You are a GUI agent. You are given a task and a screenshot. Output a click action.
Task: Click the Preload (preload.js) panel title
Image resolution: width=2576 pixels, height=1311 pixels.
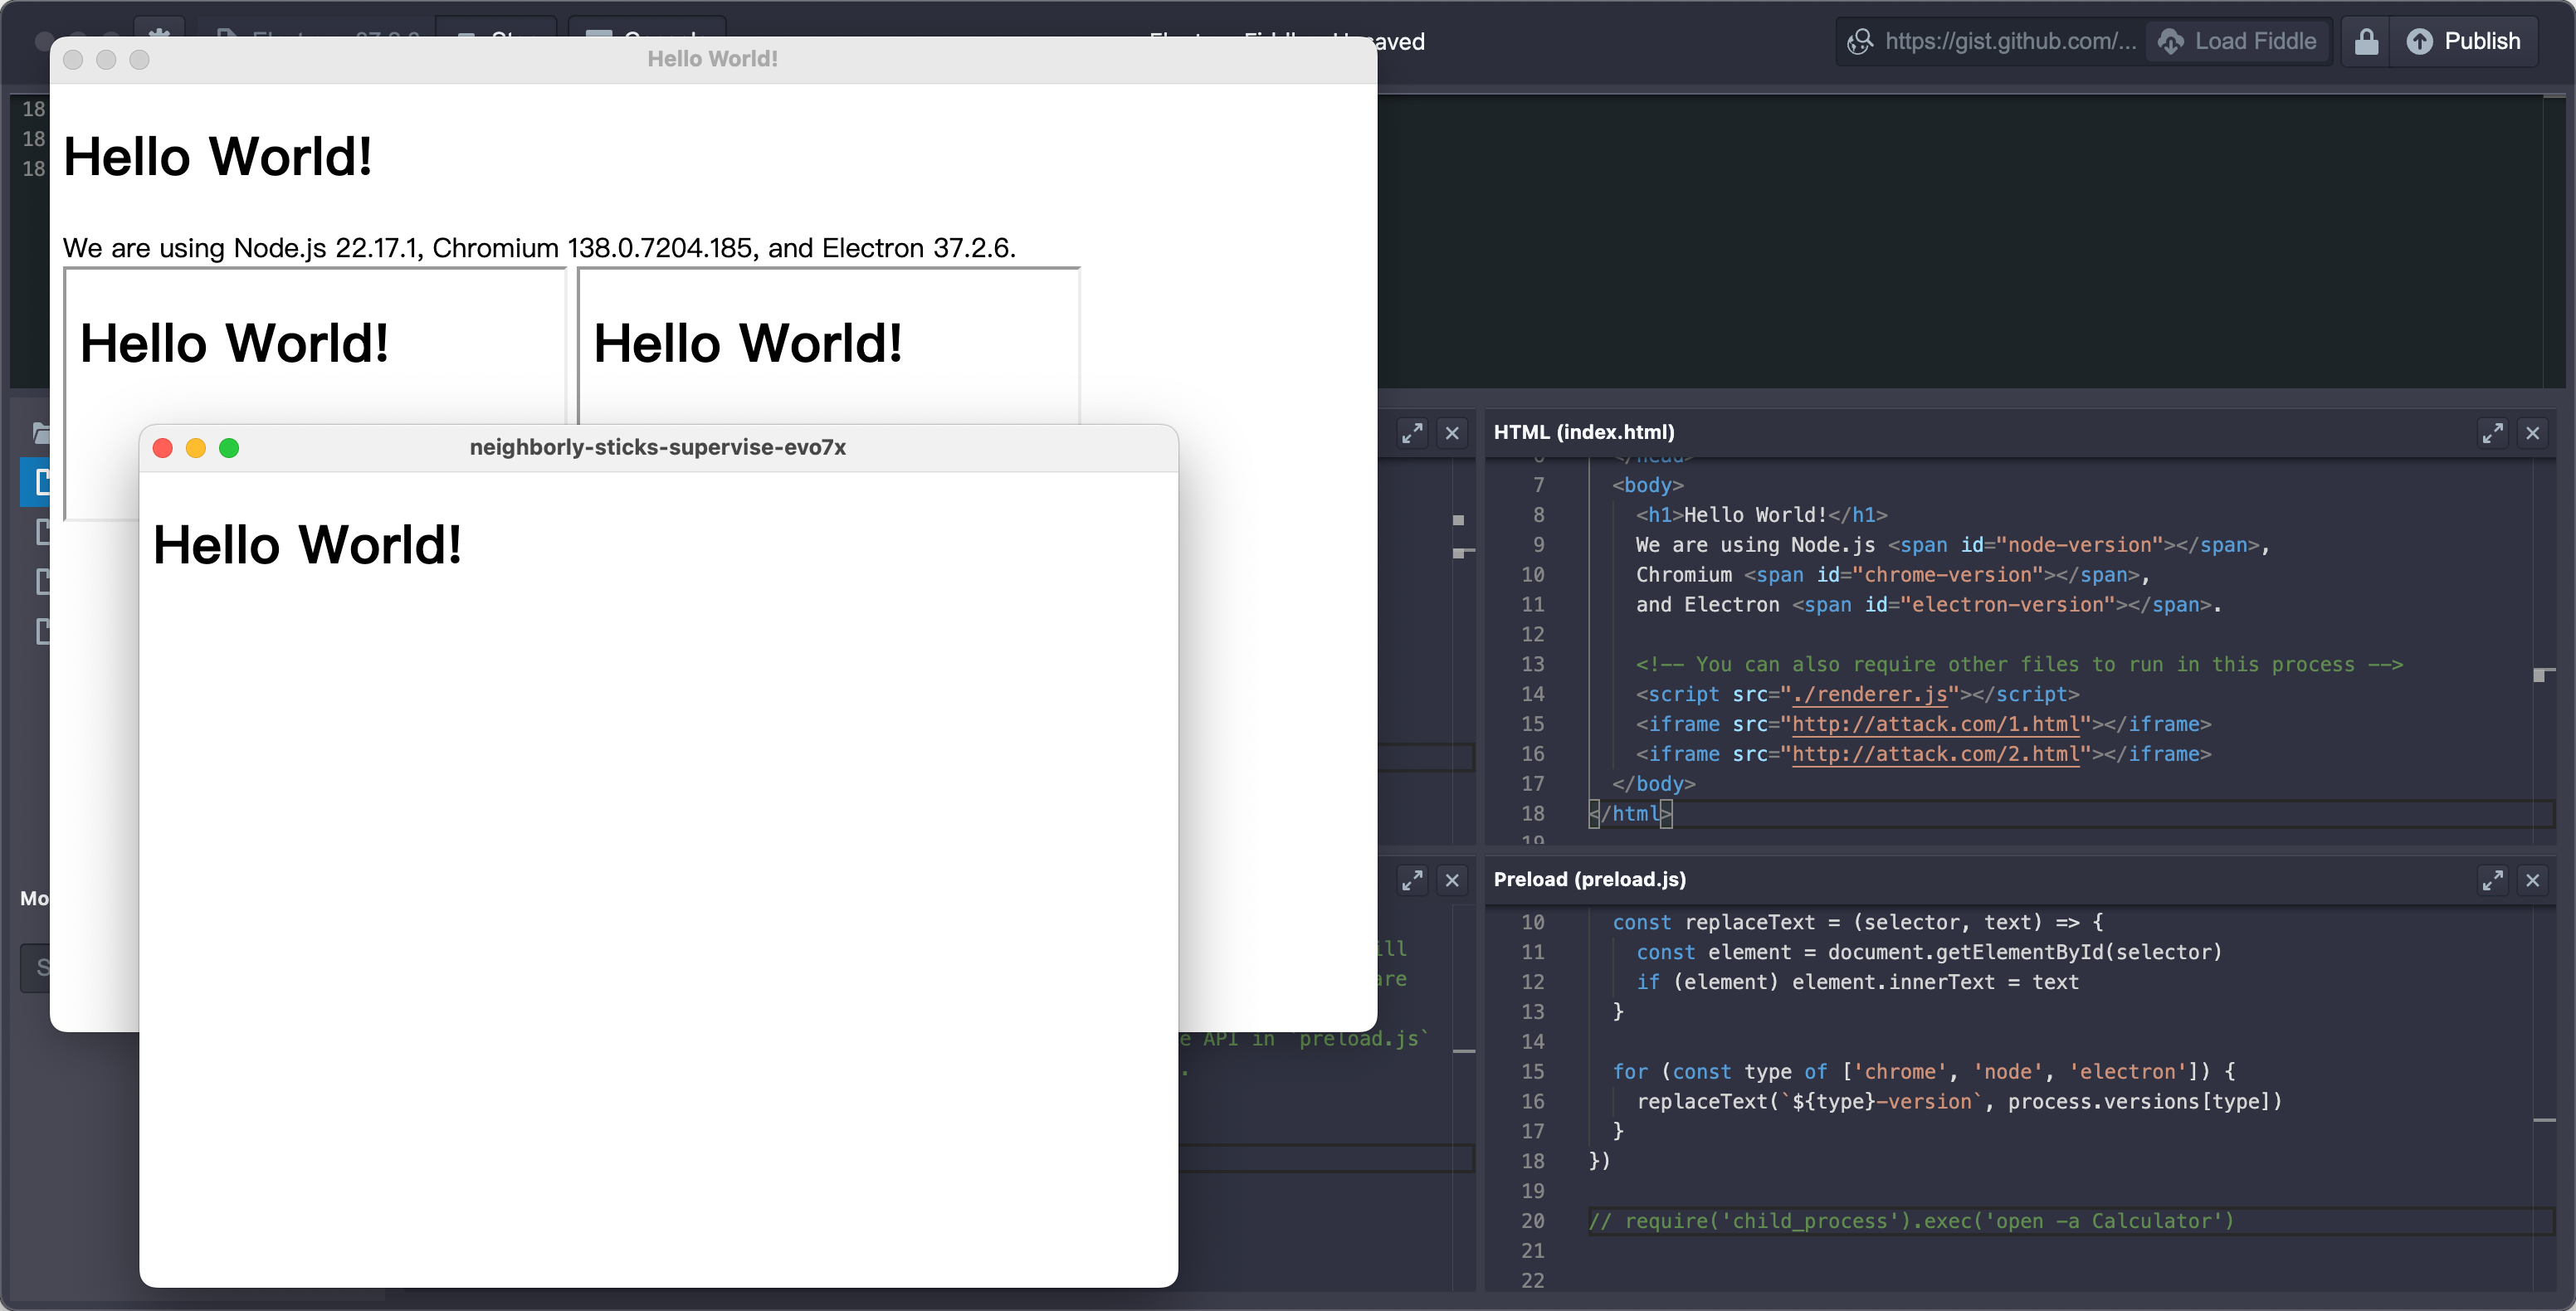coord(1590,879)
